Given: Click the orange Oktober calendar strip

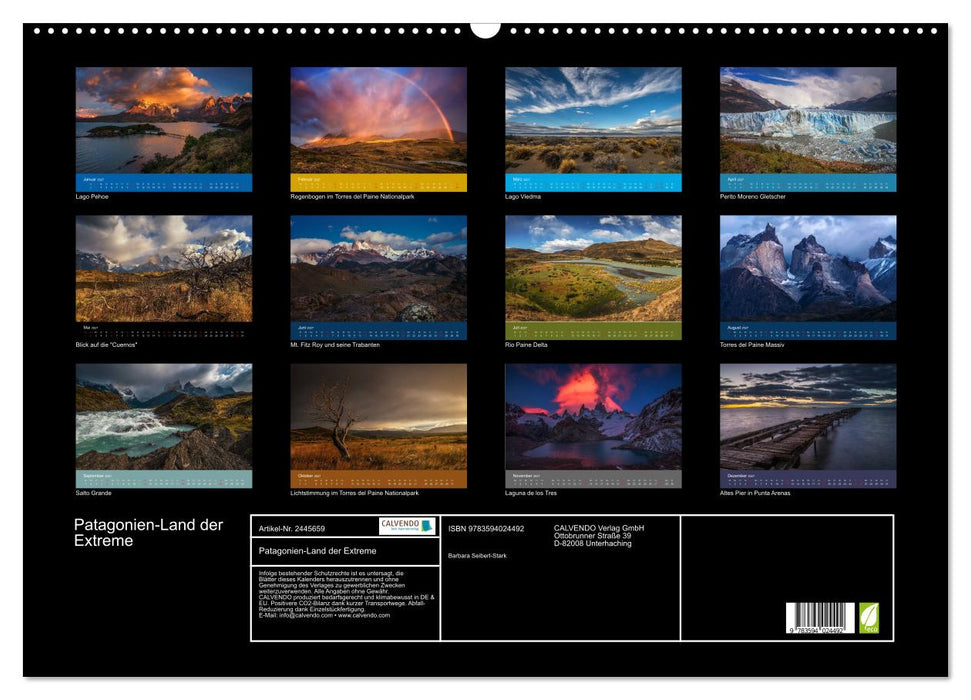Looking at the screenshot, I should click(378, 479).
